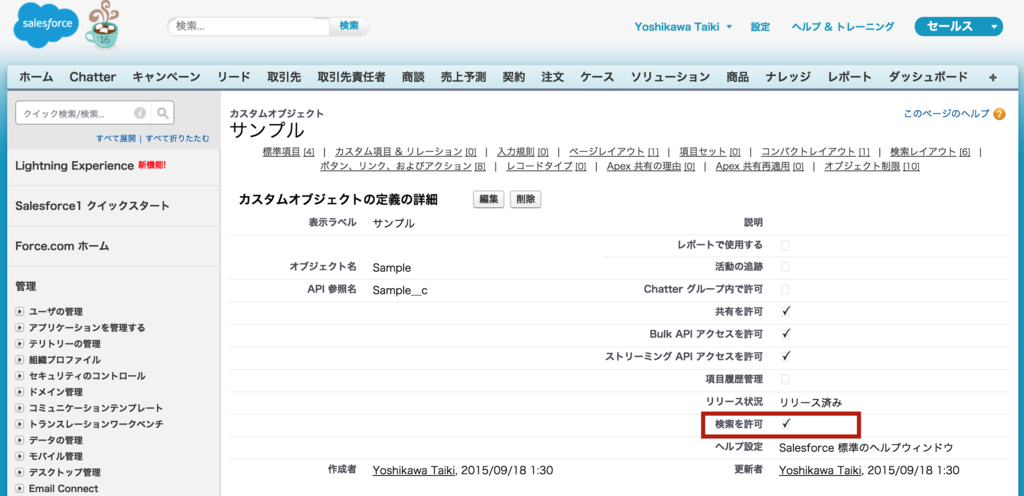Open the ケース tab

tap(597, 77)
